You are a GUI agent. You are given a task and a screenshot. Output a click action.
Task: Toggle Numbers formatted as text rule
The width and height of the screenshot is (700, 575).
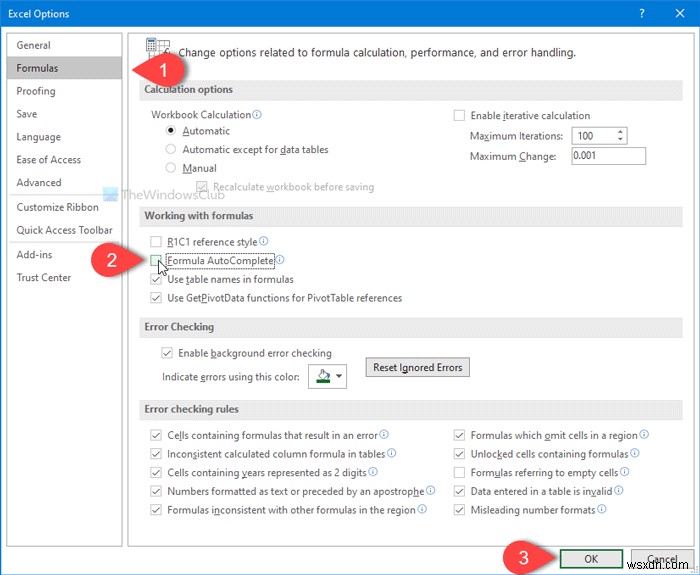point(155,491)
